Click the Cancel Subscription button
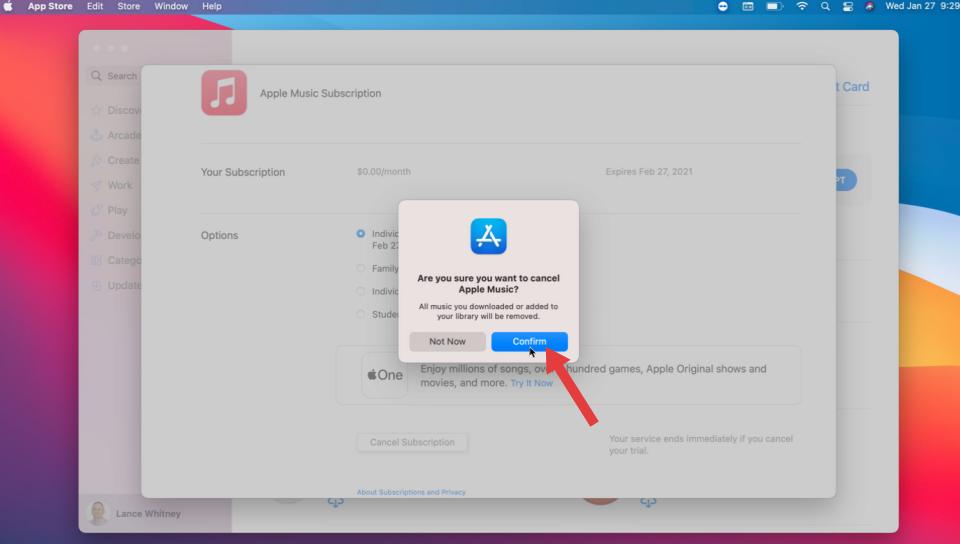The width and height of the screenshot is (960, 544). [x=412, y=442]
